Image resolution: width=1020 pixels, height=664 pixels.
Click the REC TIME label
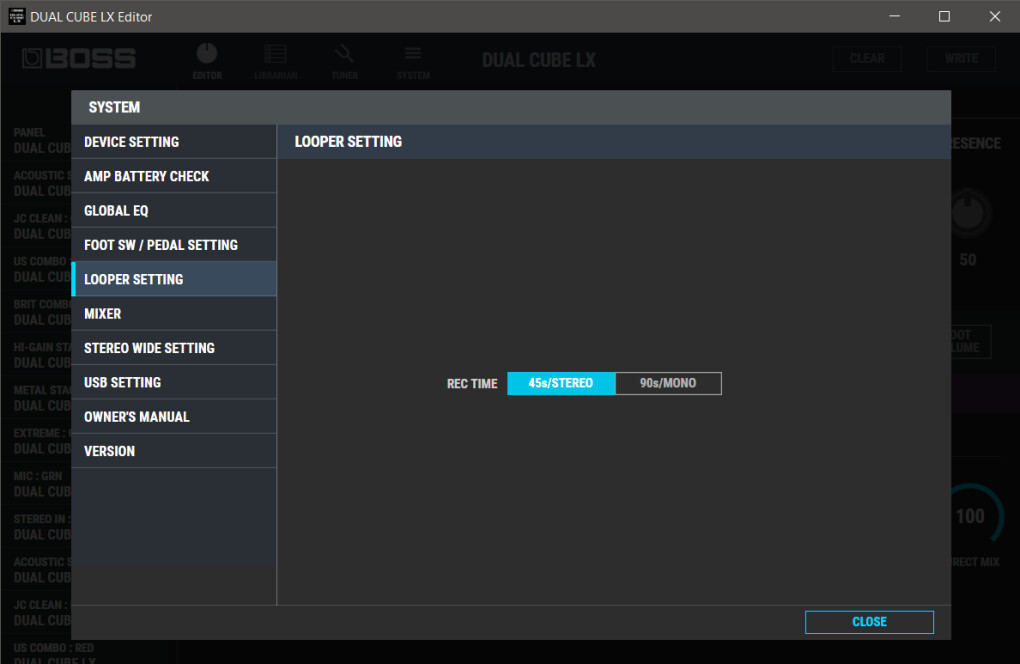(472, 384)
